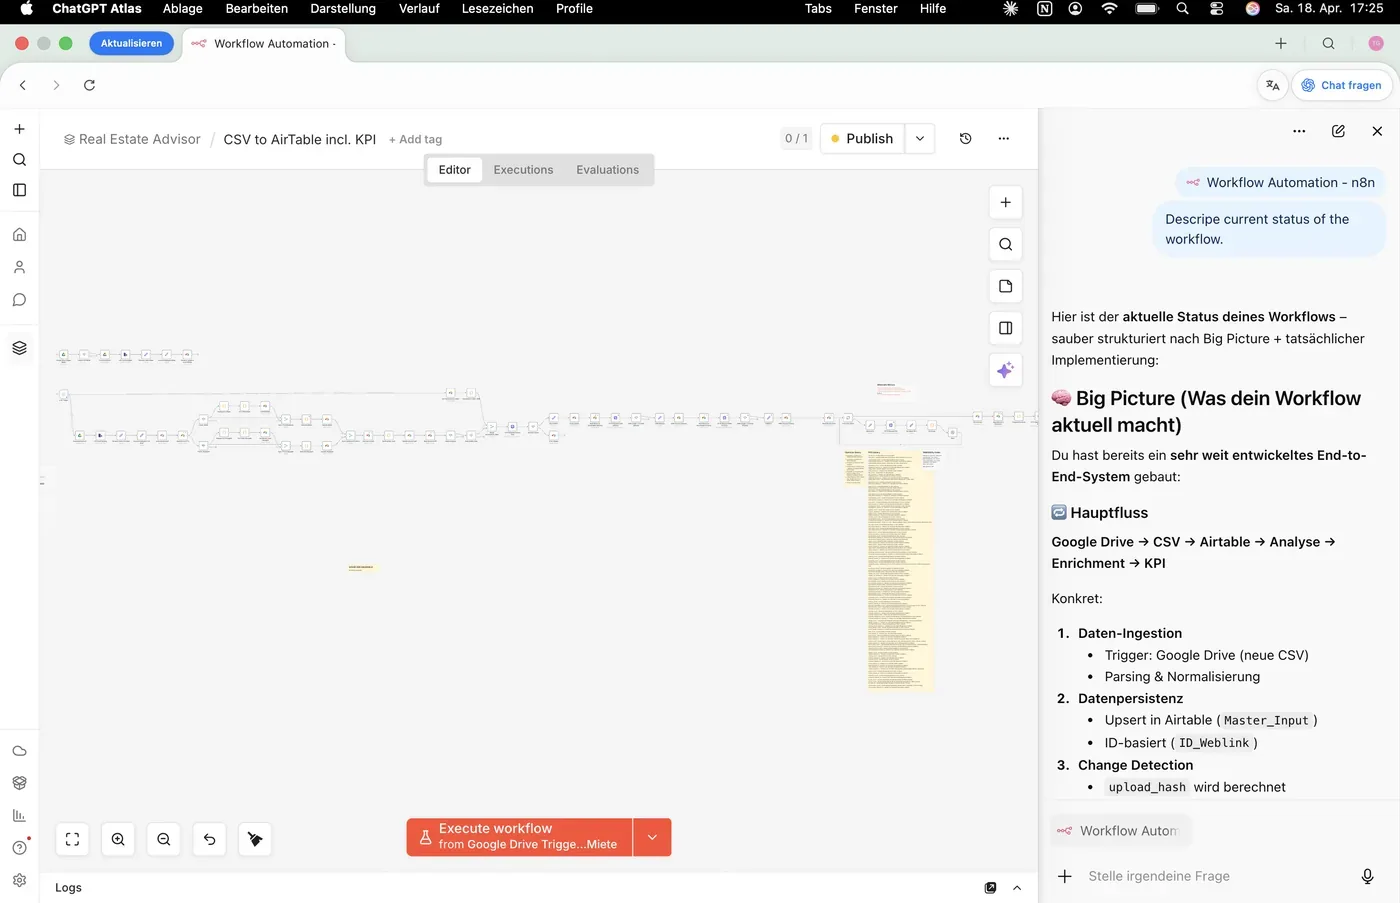Screen dimensions: 1400x903
Task: Click the Aktualisieren update button
Action: (131, 44)
